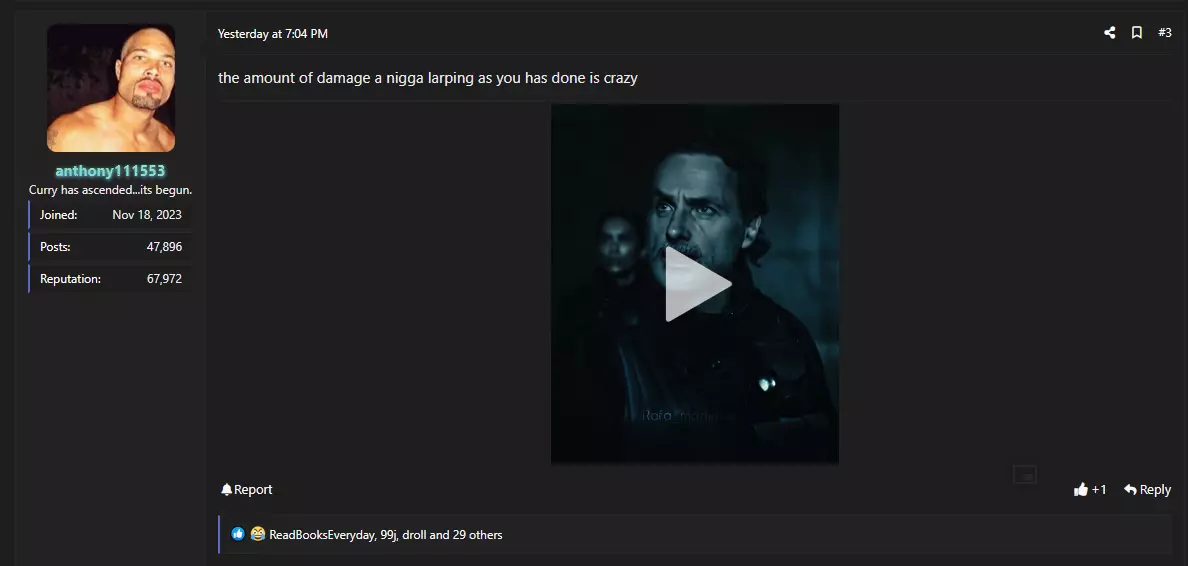Open droll's profile from reactions list

pyautogui.click(x=414, y=535)
